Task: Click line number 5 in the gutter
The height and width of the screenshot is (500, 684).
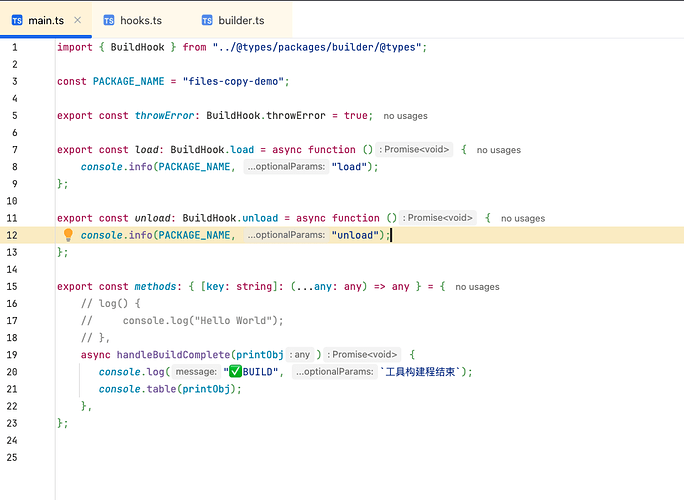Action: click(14, 116)
